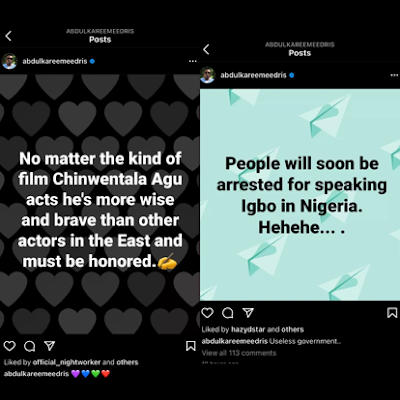Open abdulkareemeedris username on right post header
The image size is (400, 400).
253,75
